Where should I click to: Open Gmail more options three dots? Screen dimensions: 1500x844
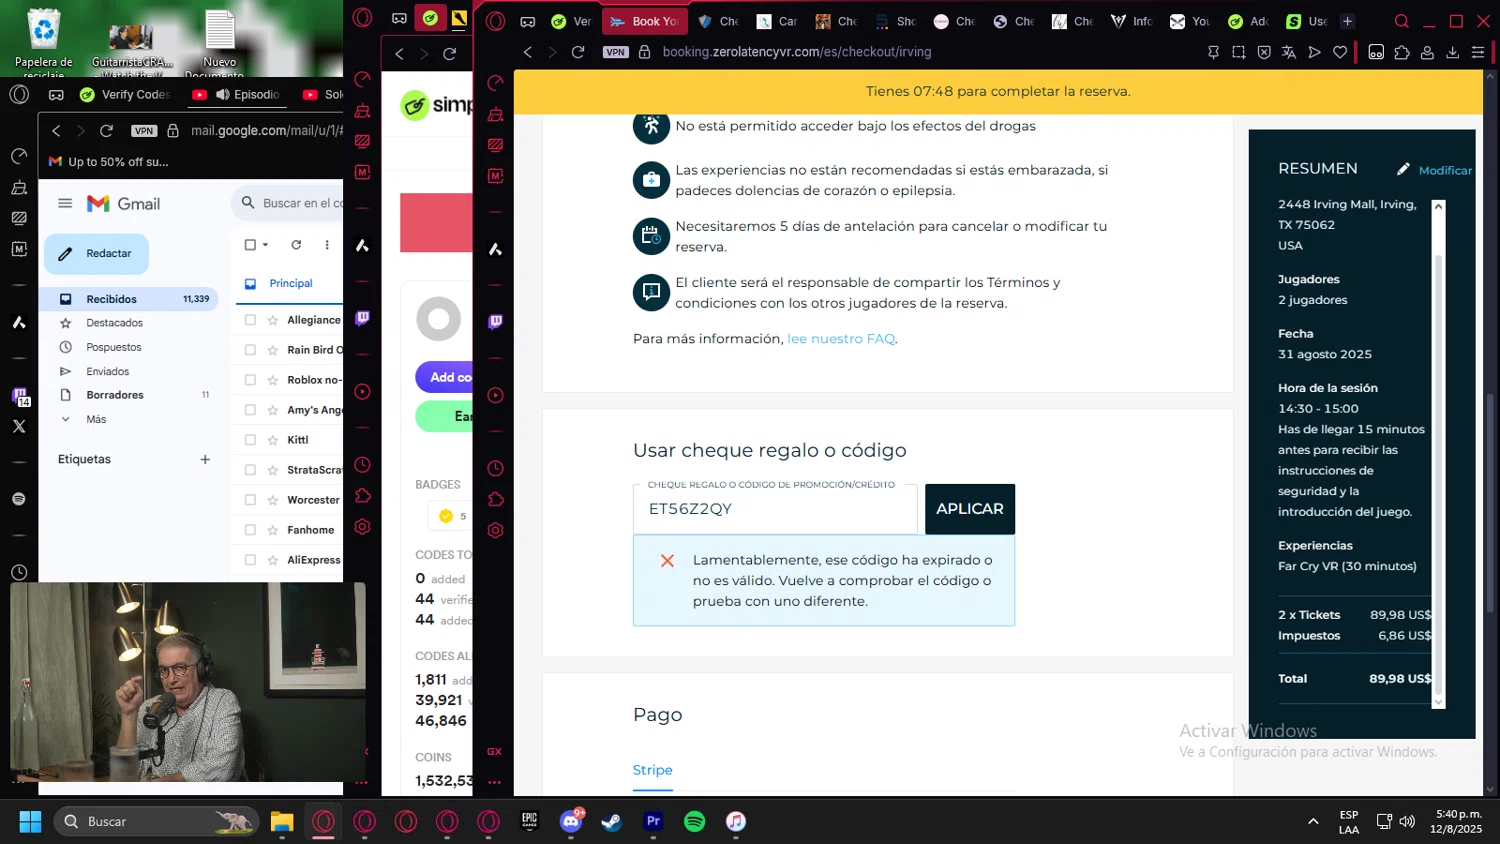[327, 244]
